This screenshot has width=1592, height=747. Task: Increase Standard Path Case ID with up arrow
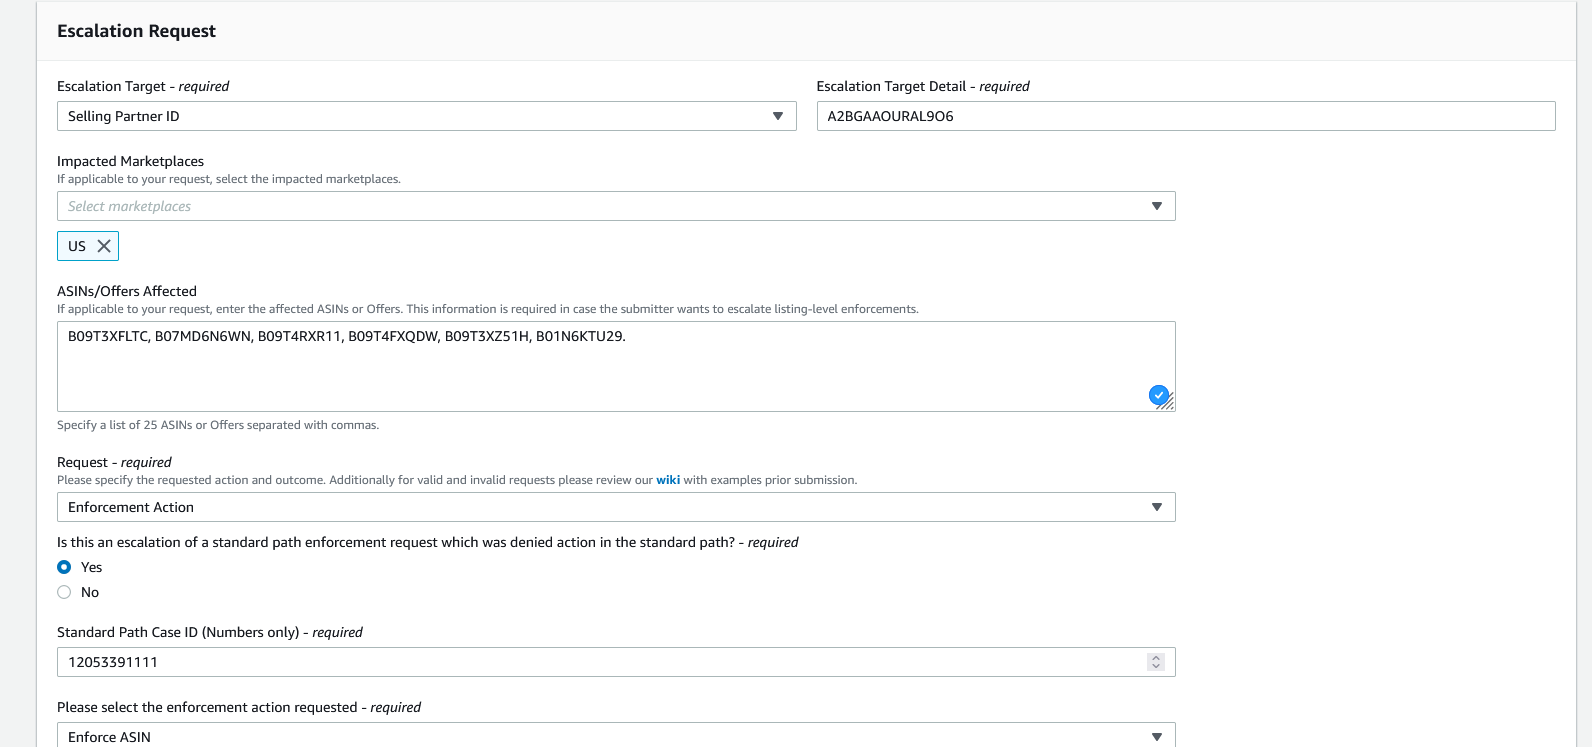tap(1156, 658)
